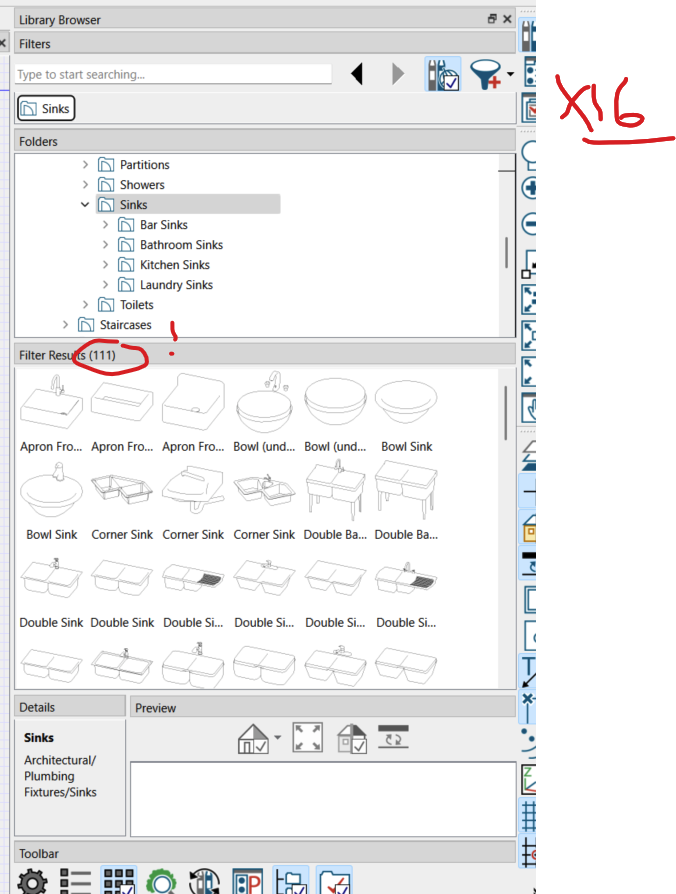
Task: Select the Bar Sinks folder
Action: click(153, 225)
